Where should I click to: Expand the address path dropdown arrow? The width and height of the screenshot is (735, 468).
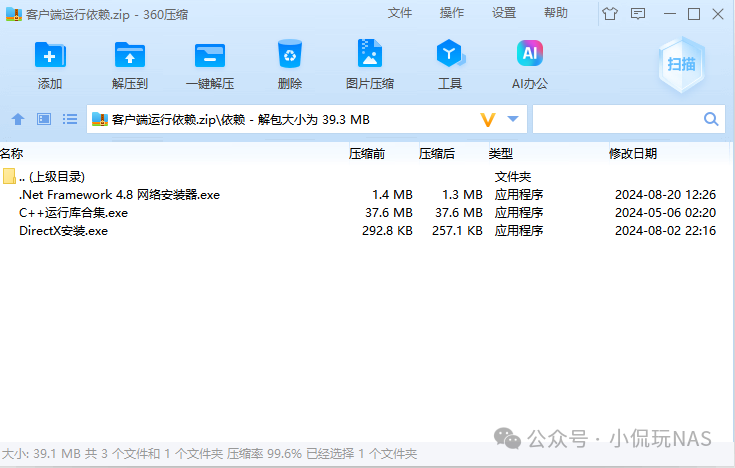(513, 120)
